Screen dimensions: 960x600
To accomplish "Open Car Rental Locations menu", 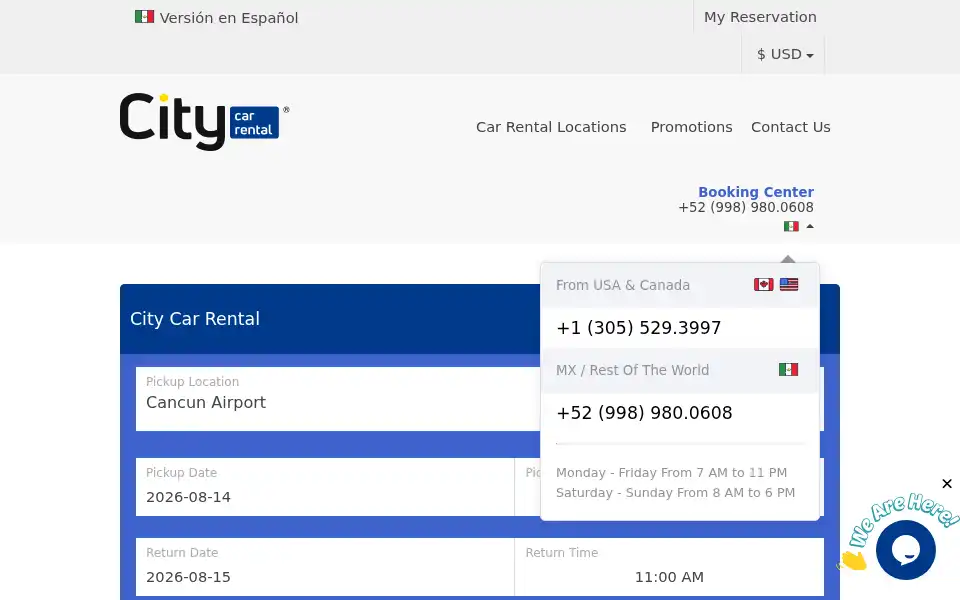I will 551,127.
